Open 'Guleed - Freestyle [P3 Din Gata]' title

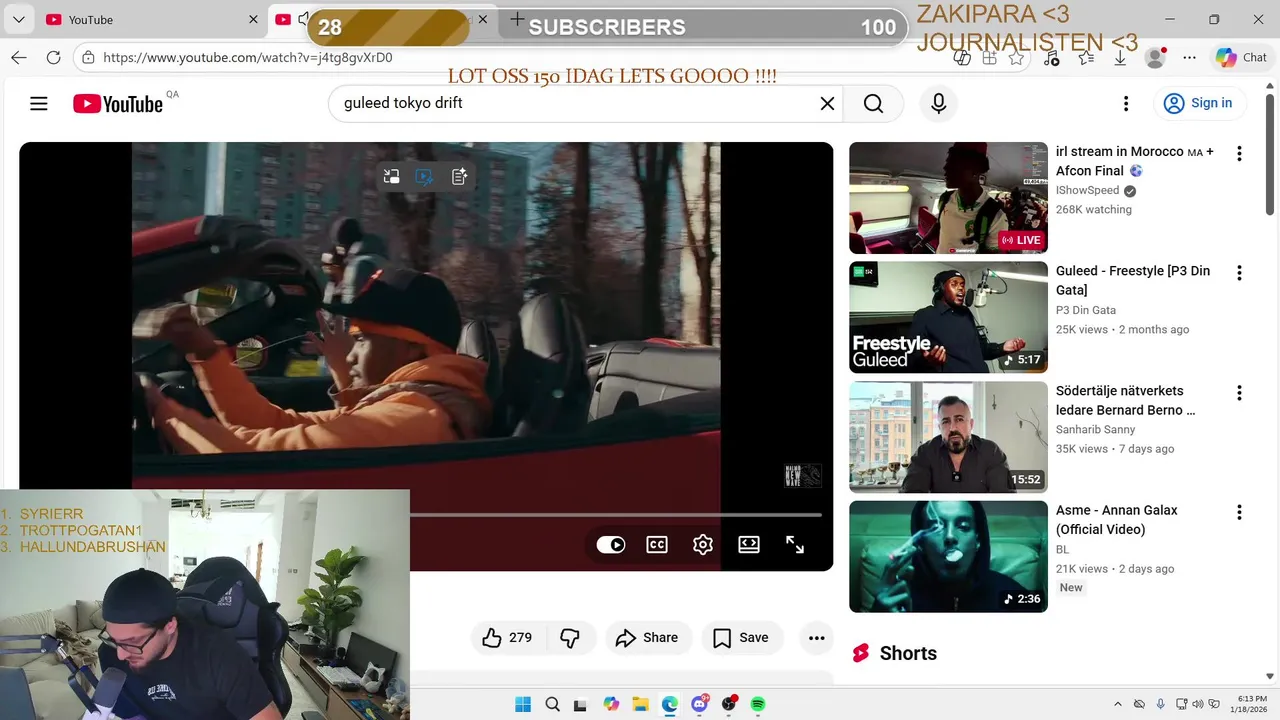1133,281
